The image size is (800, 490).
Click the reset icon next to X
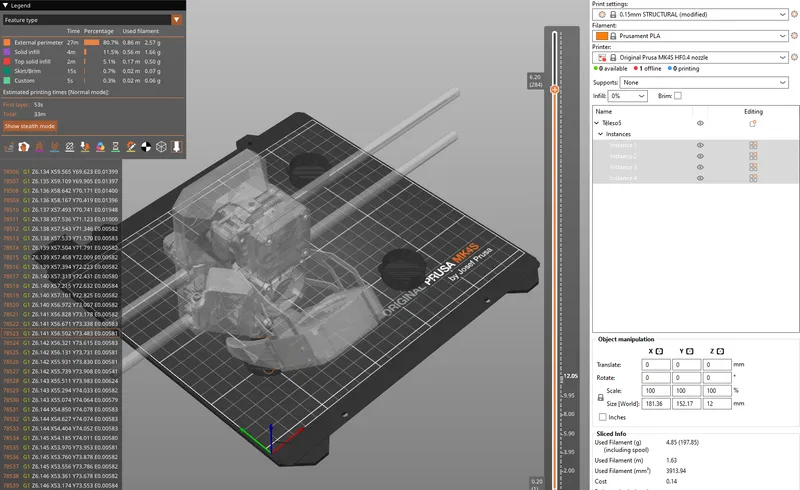[659, 351]
